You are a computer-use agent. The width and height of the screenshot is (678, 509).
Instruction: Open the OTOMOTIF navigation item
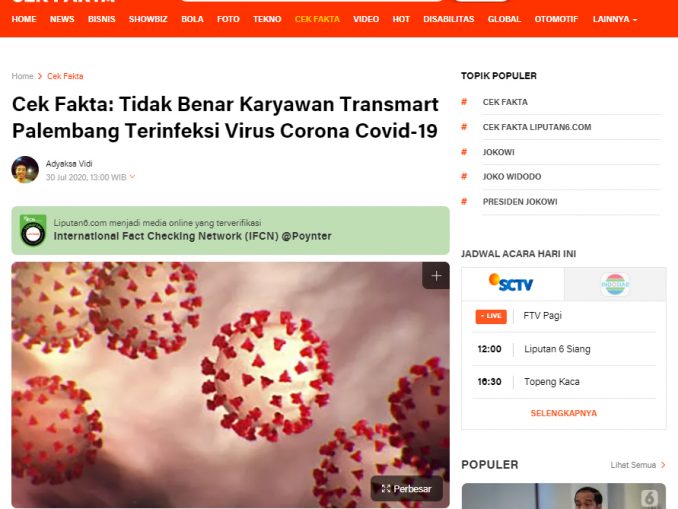556,19
